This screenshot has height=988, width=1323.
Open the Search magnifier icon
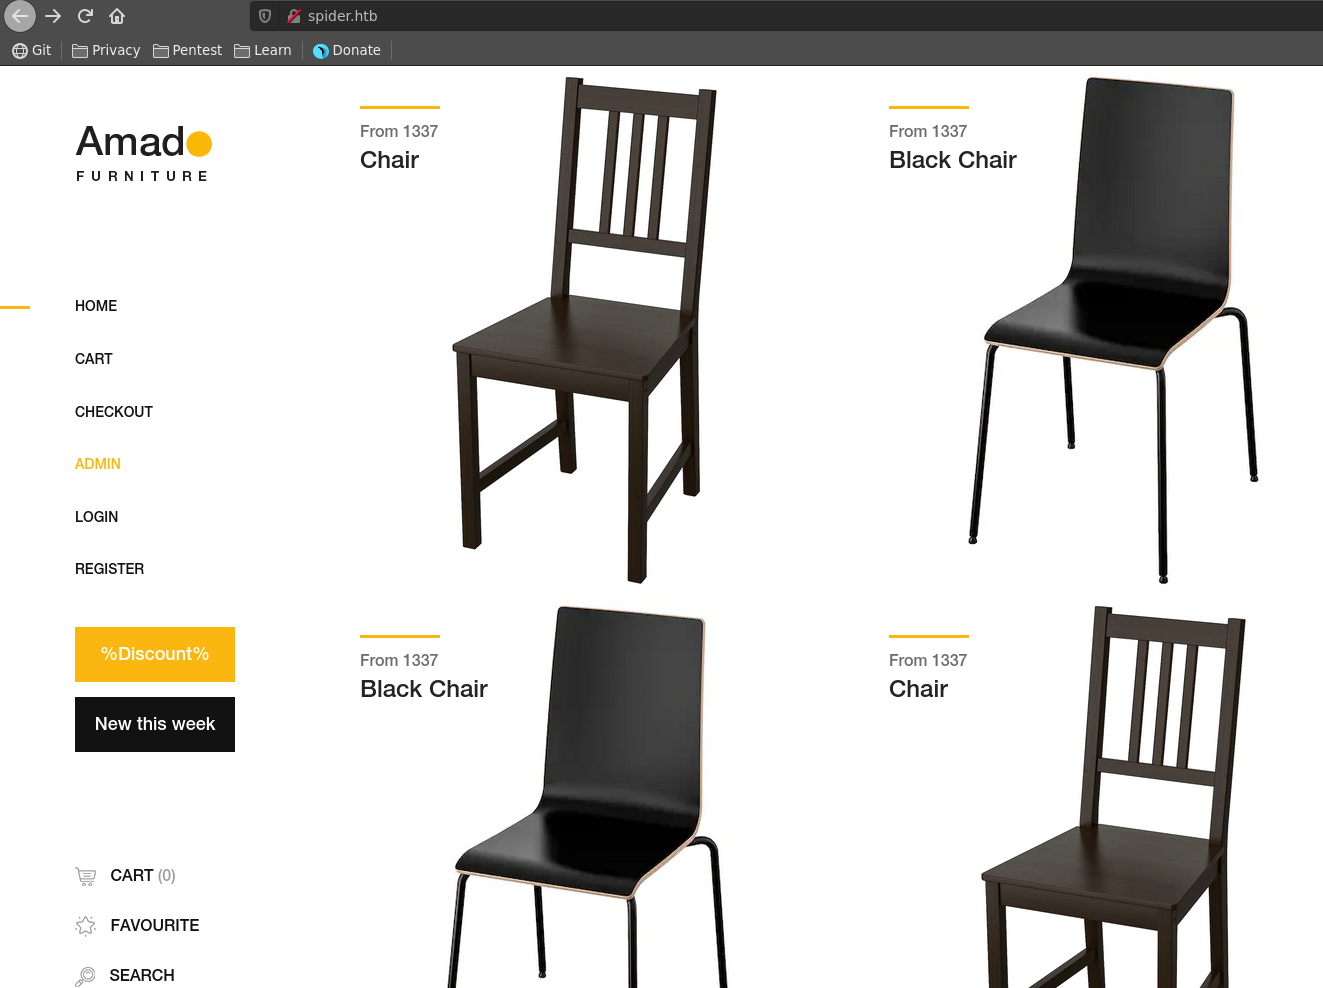tap(85, 976)
